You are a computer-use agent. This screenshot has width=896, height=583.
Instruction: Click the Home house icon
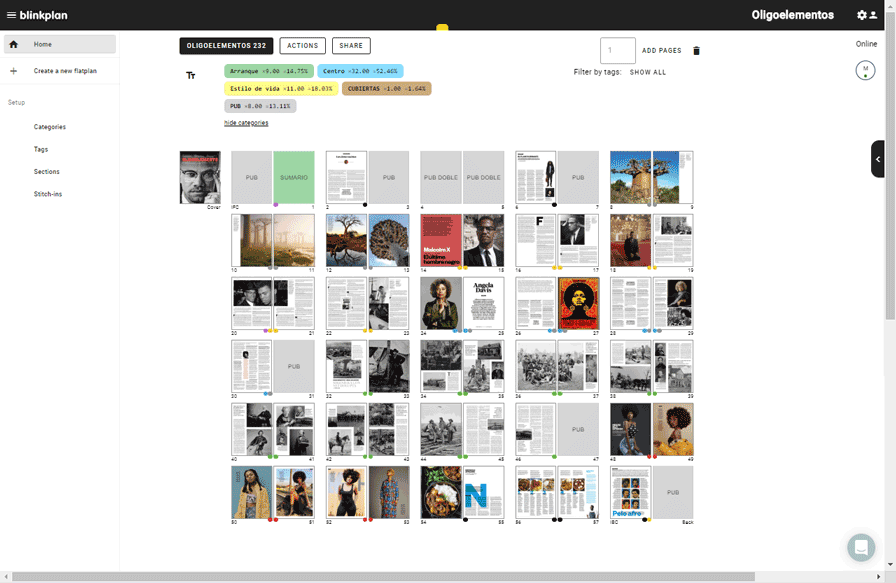[14, 44]
